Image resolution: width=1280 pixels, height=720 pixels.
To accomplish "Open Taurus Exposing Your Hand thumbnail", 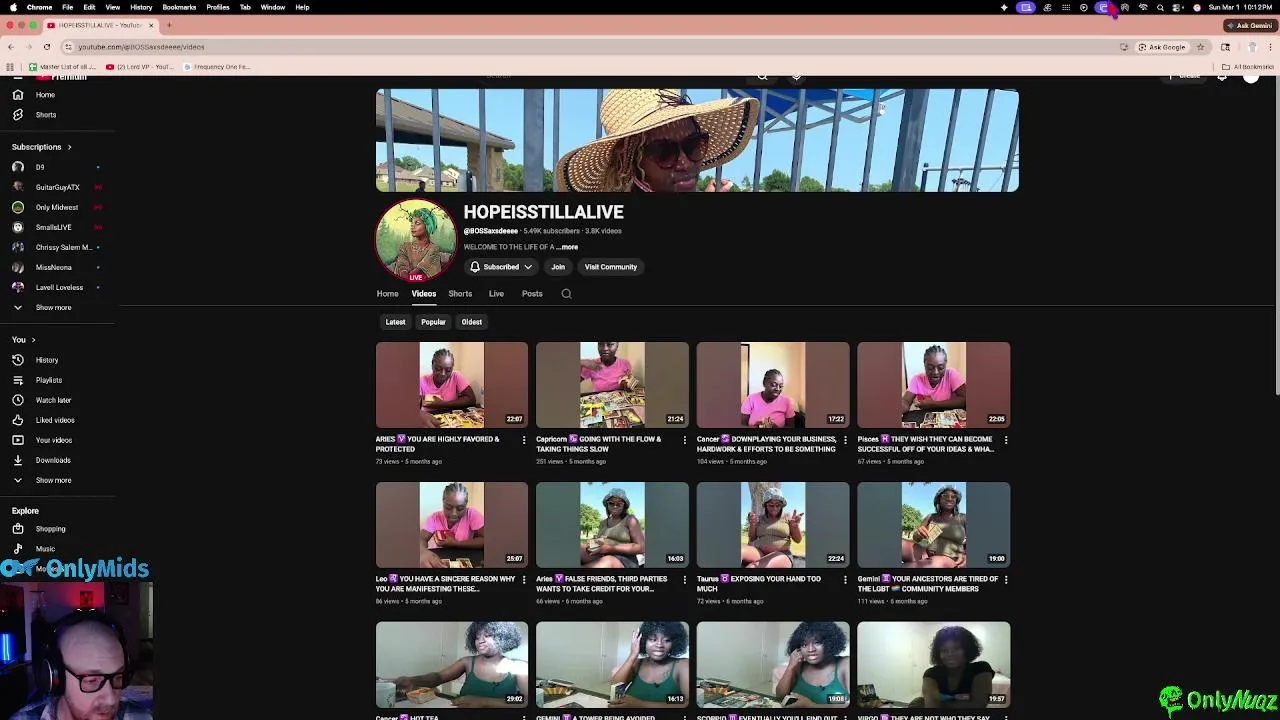I will click(x=773, y=525).
